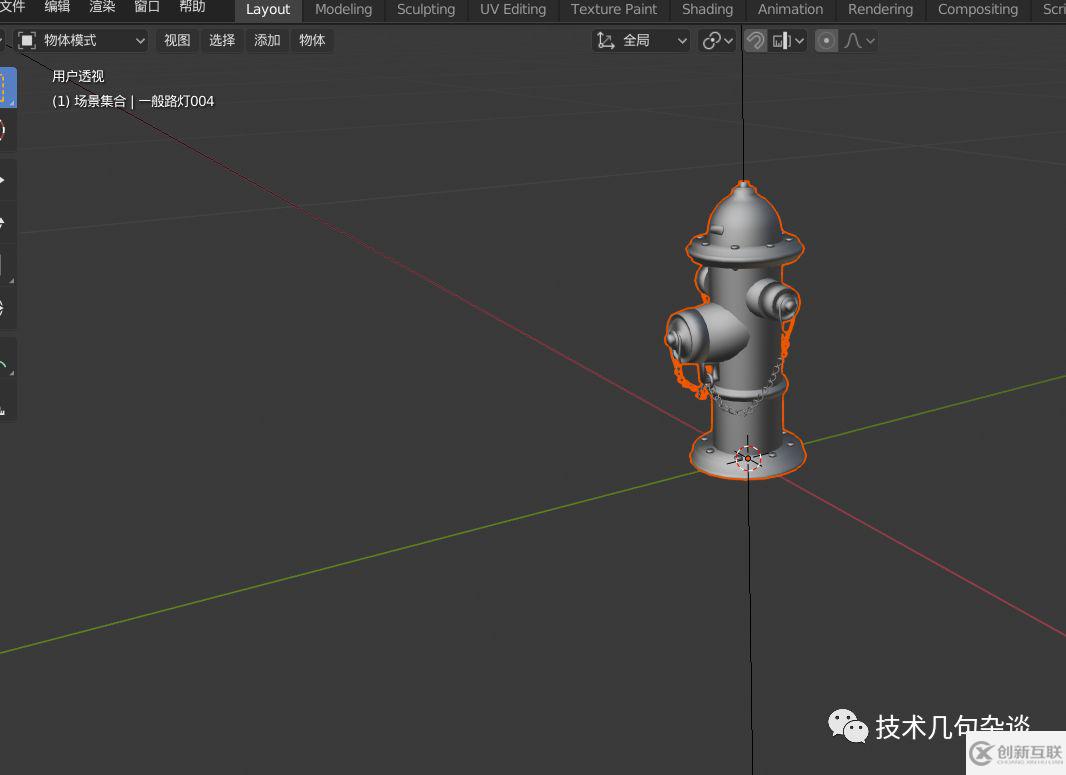Click the 一般路灯004 object name text
This screenshot has width=1066, height=775.
(176, 101)
